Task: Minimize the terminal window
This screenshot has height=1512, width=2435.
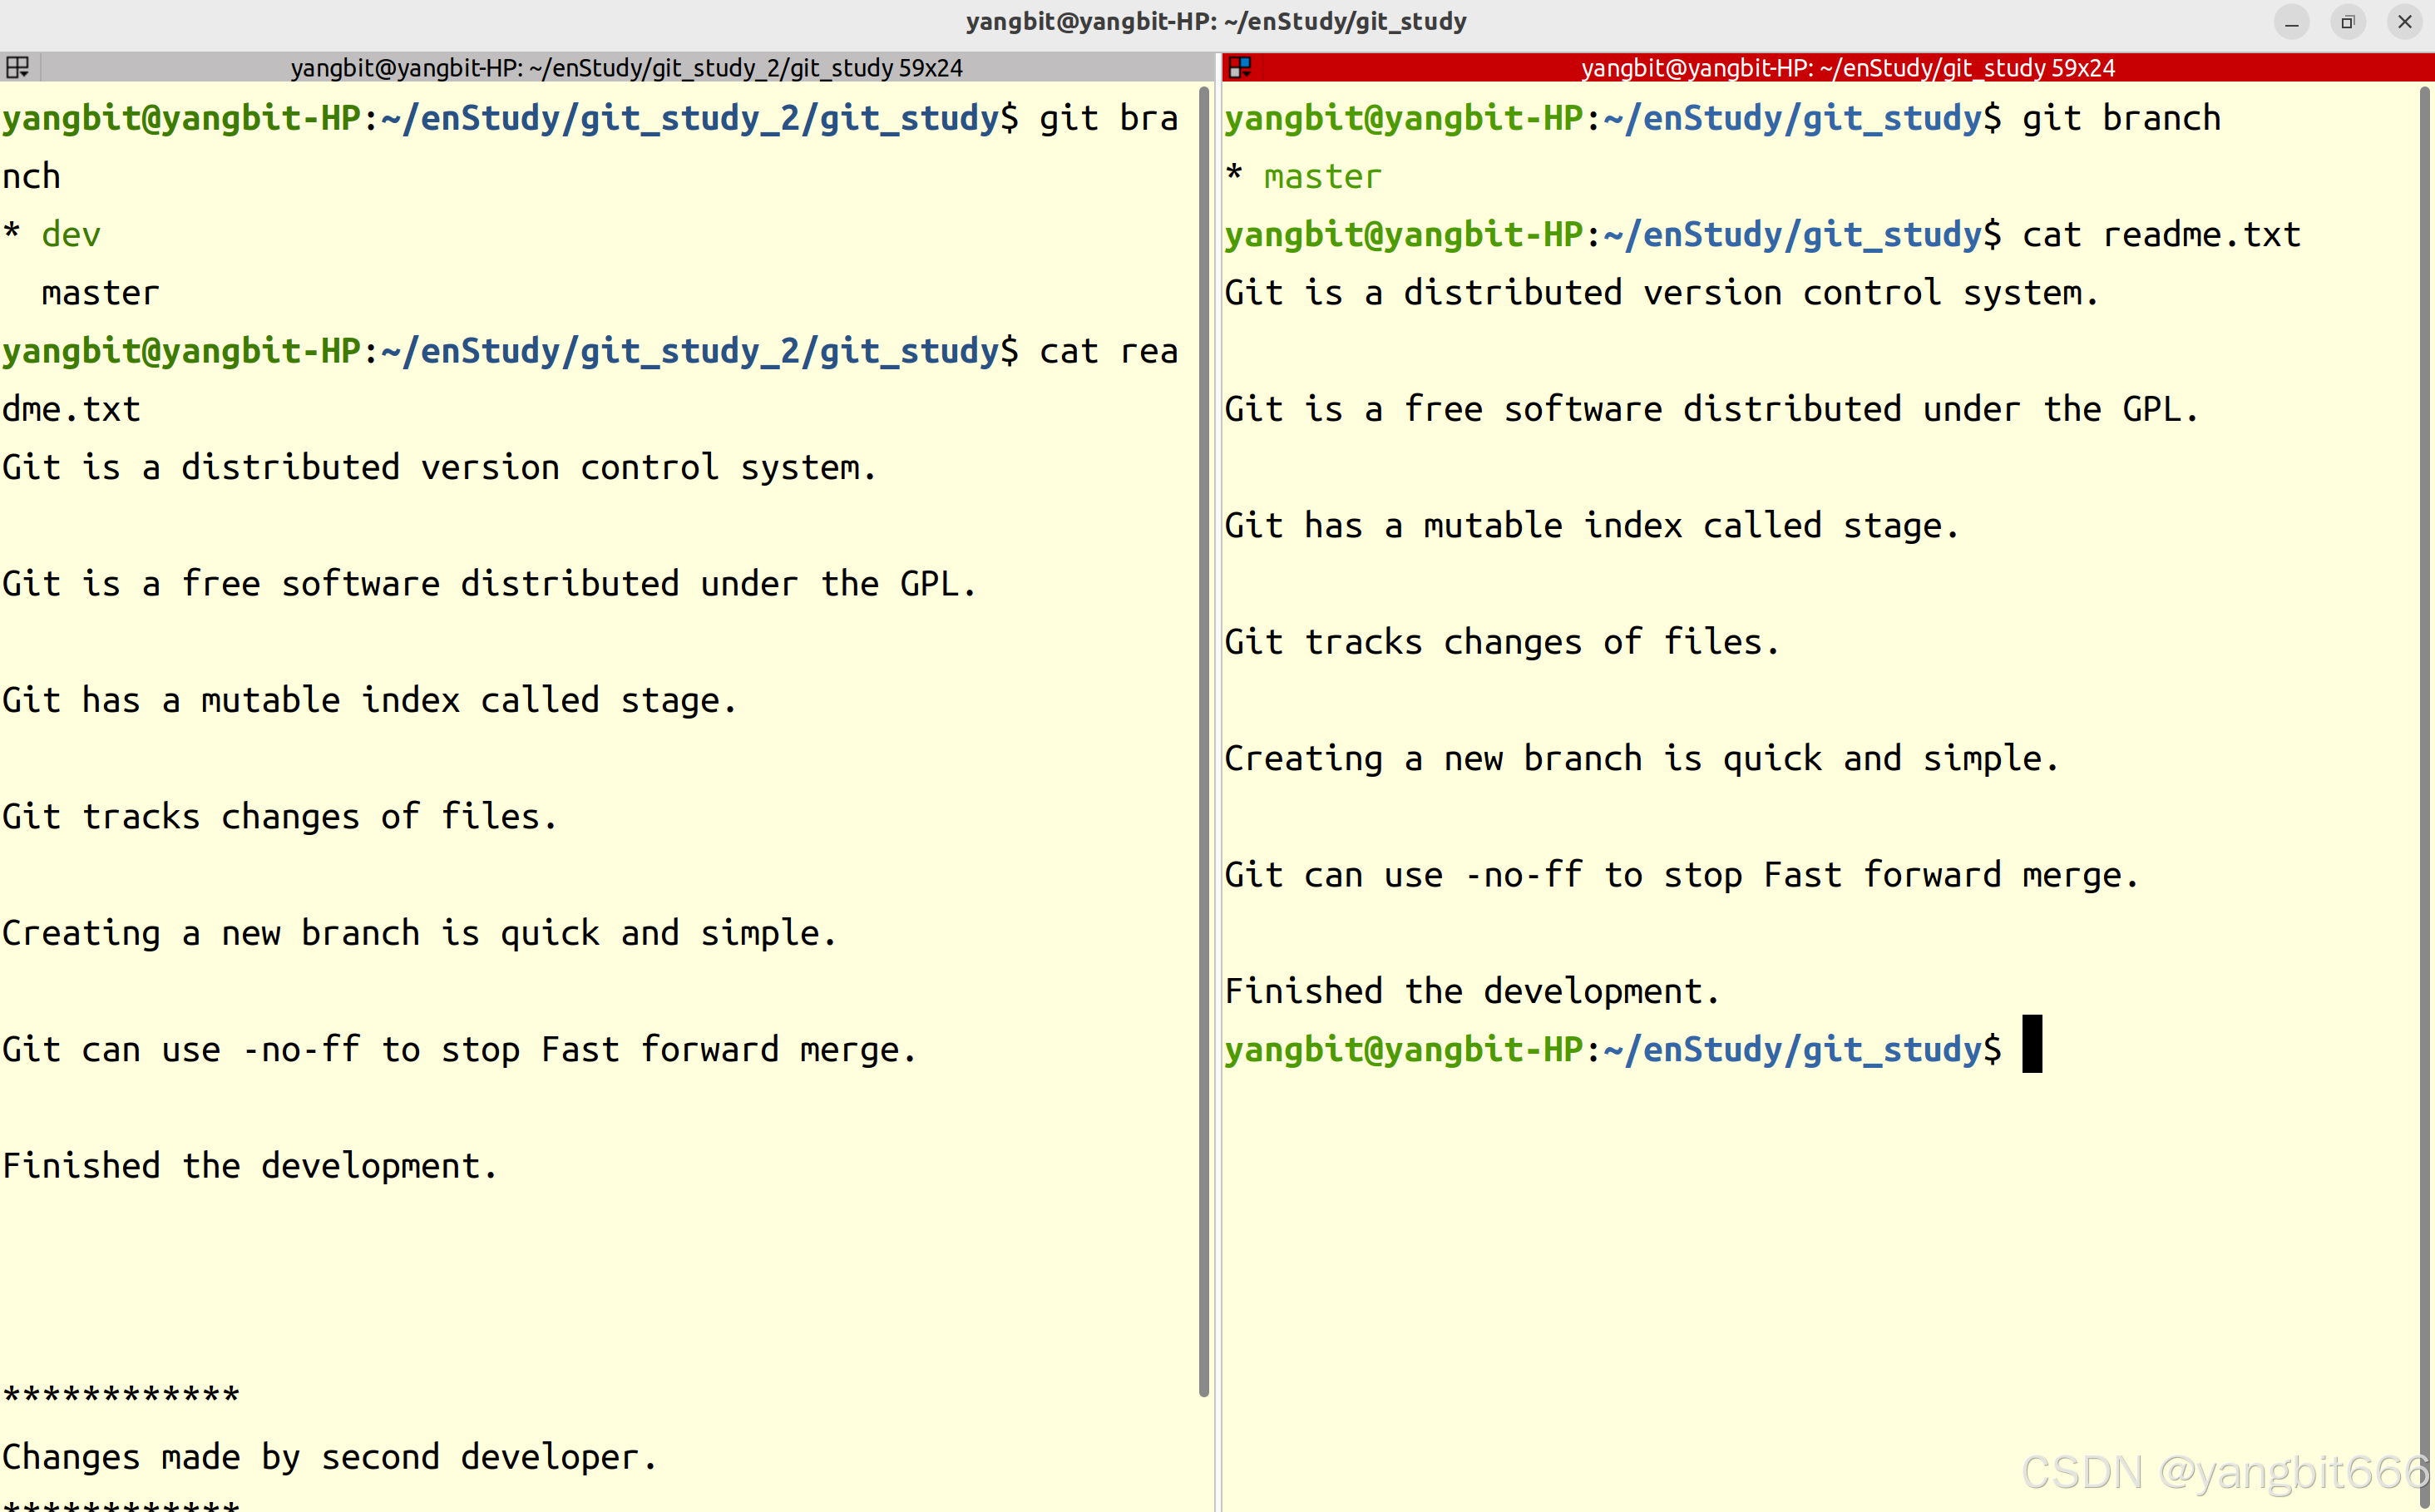Action: (2292, 22)
